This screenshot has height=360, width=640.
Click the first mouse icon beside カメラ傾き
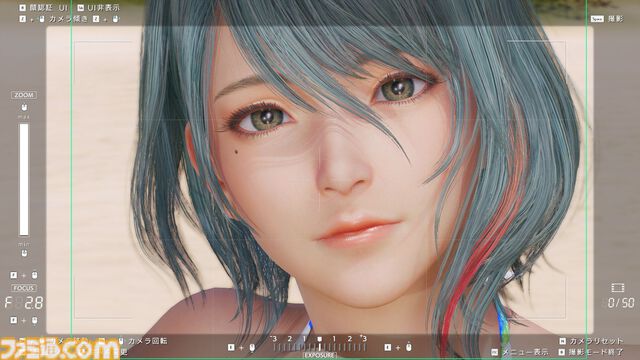click(42, 19)
